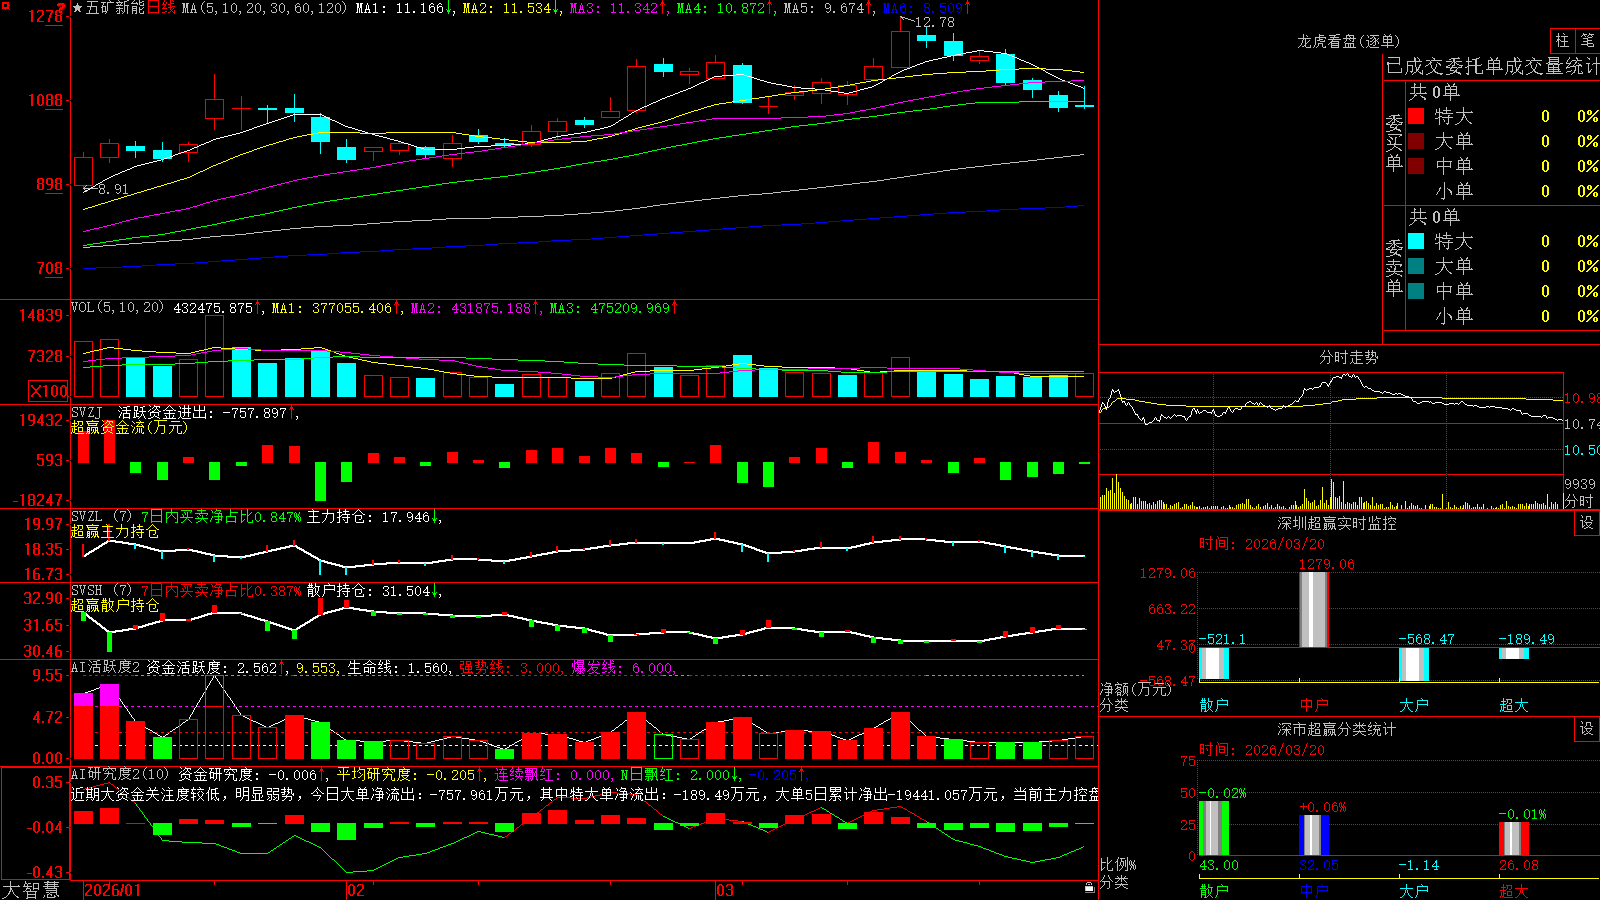The image size is (1600, 900).
Task: Click the SVZJ indicator name
Action: [x=87, y=412]
